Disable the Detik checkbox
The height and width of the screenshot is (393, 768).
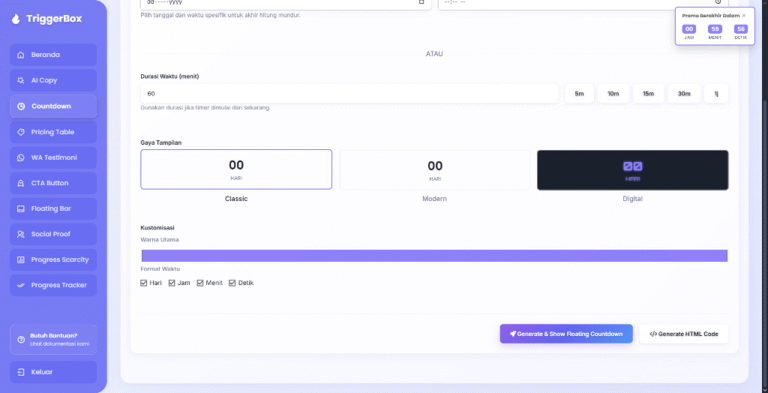tap(232, 283)
